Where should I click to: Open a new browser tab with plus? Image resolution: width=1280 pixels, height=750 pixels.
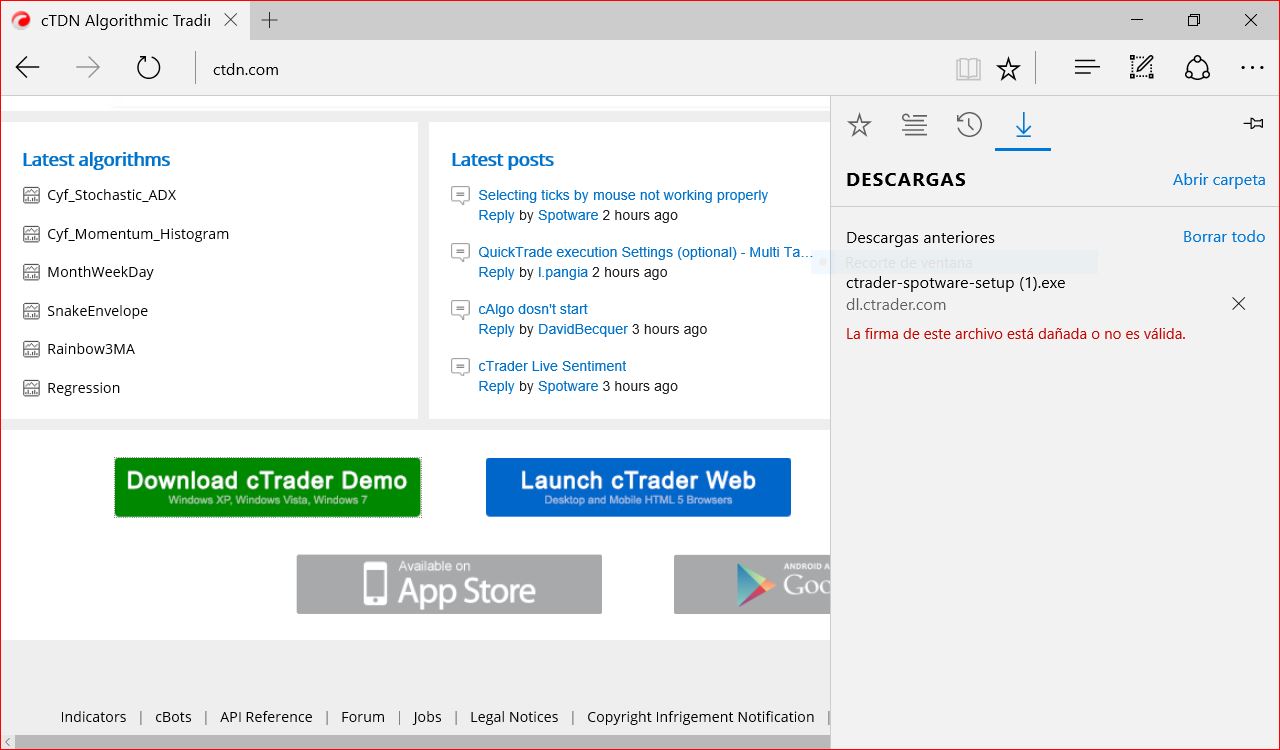(270, 20)
